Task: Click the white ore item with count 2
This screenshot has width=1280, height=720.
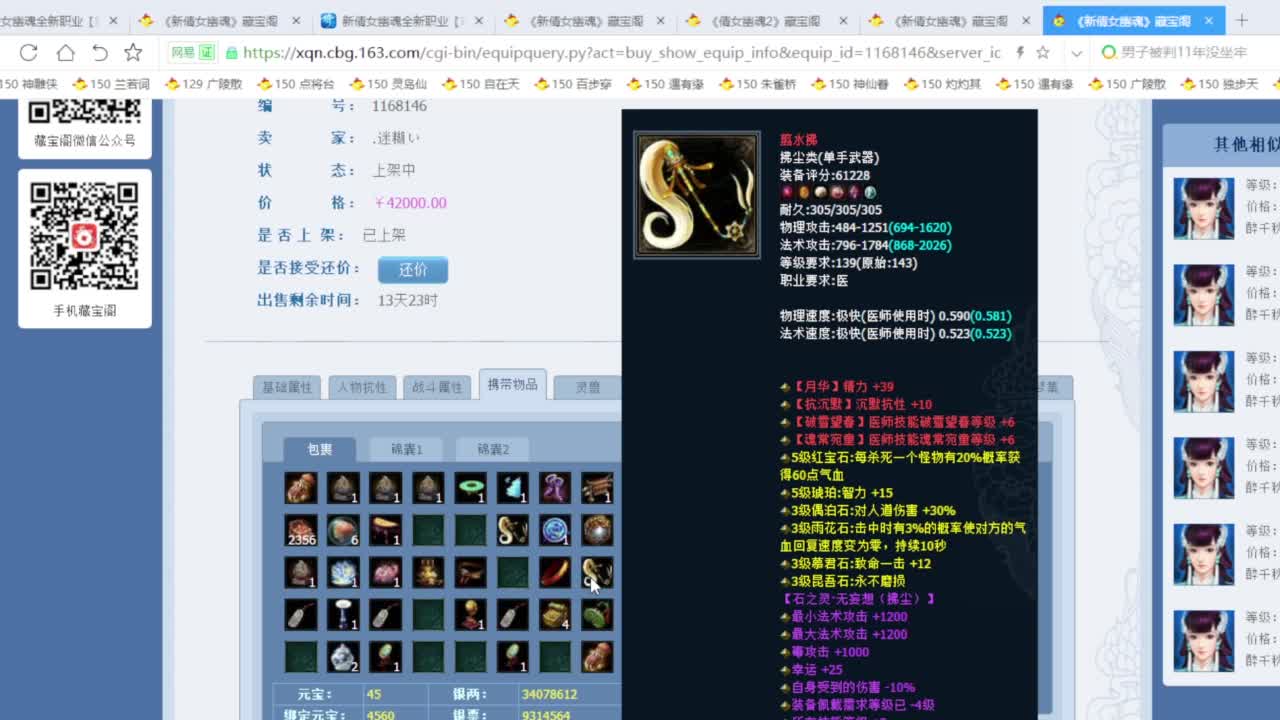Action: click(x=343, y=656)
